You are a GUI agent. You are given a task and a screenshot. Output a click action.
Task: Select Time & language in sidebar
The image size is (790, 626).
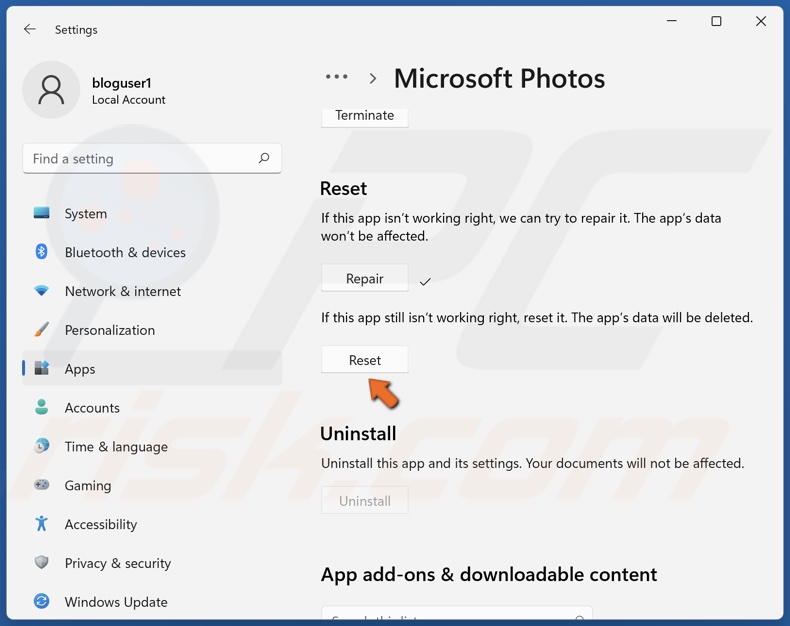(x=116, y=447)
